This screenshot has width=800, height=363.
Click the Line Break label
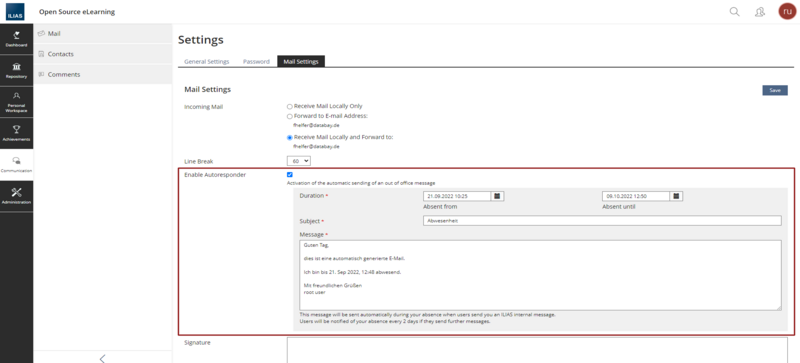198,161
